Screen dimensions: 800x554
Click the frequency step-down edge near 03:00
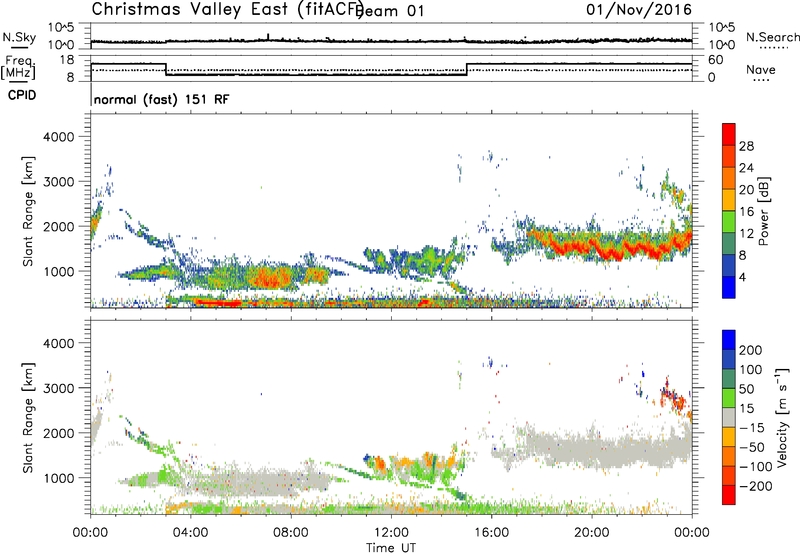(166, 69)
